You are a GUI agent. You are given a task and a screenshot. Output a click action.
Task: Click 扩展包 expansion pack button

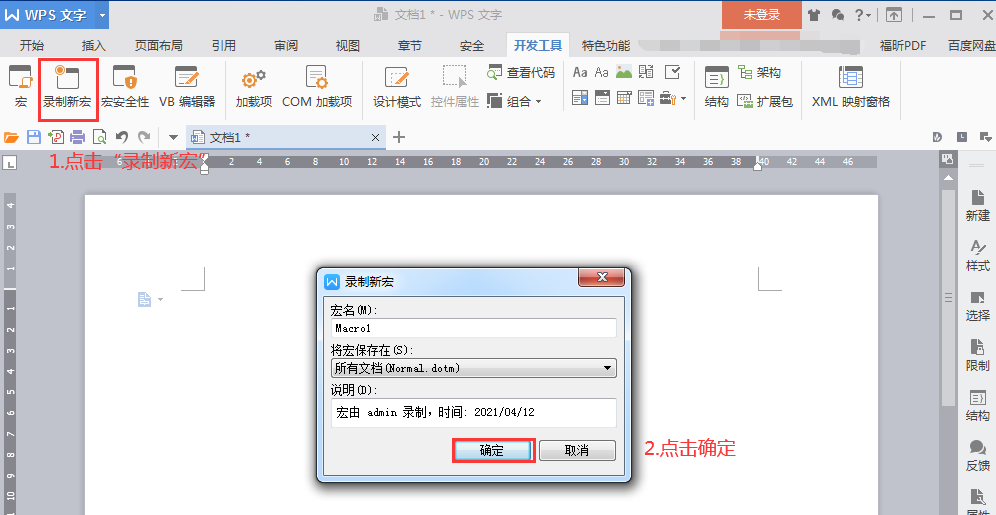765,101
